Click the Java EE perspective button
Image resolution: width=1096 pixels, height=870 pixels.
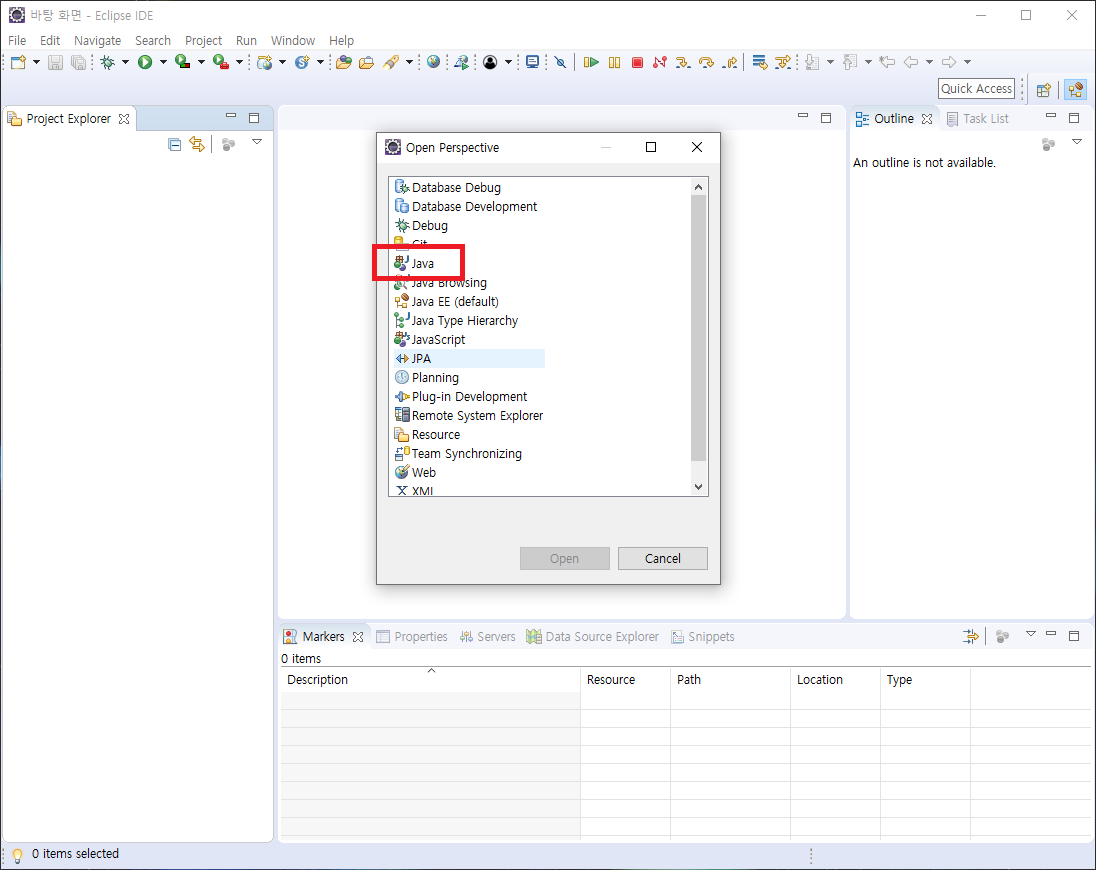(1075, 89)
